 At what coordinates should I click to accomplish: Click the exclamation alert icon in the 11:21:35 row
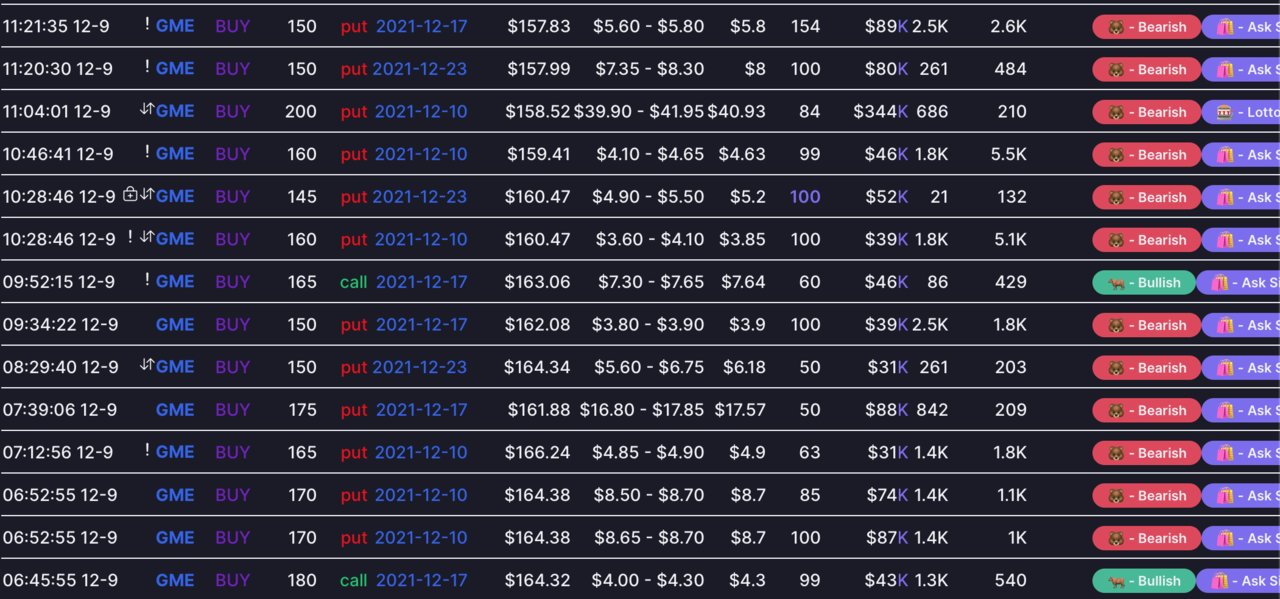(147, 25)
